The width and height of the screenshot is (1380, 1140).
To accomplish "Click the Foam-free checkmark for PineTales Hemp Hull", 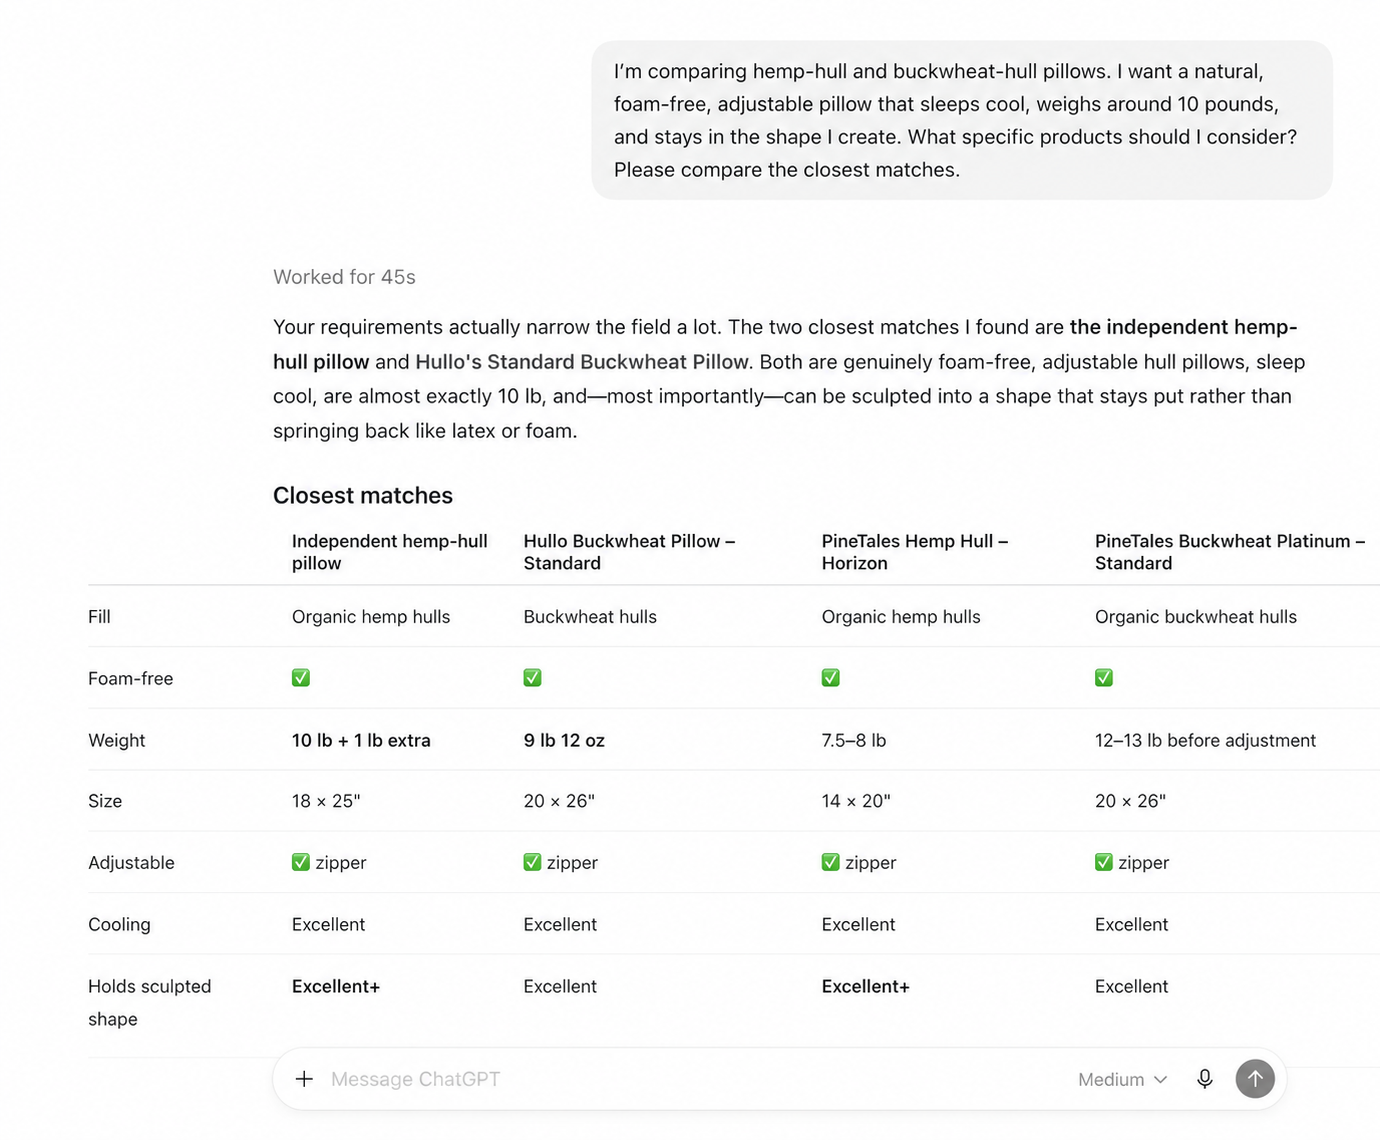I will pyautogui.click(x=830, y=678).
